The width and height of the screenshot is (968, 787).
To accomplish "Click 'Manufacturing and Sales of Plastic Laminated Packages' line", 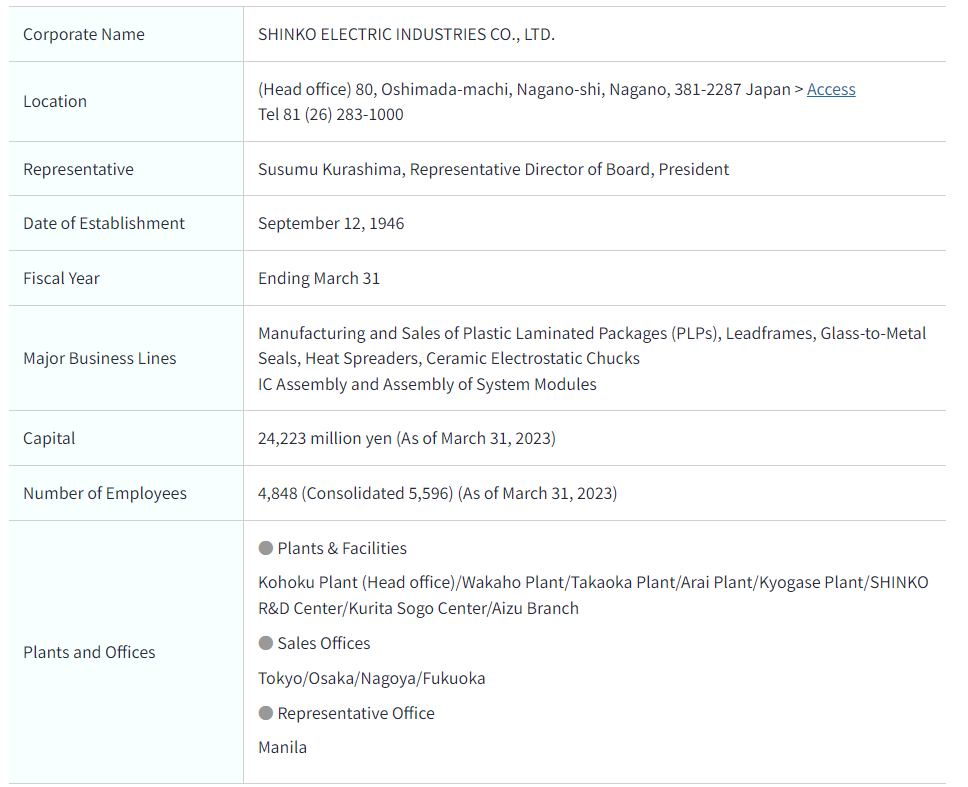I will 592,333.
